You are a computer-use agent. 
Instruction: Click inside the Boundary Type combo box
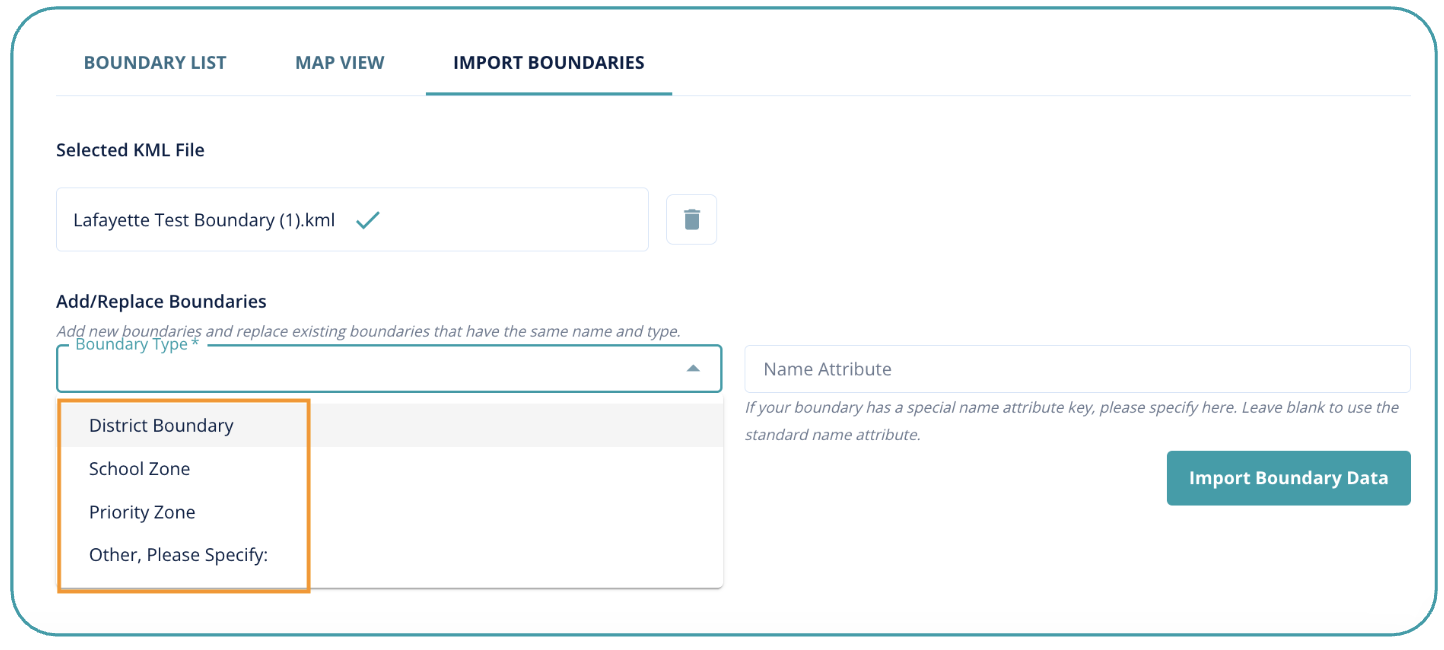[370, 371]
